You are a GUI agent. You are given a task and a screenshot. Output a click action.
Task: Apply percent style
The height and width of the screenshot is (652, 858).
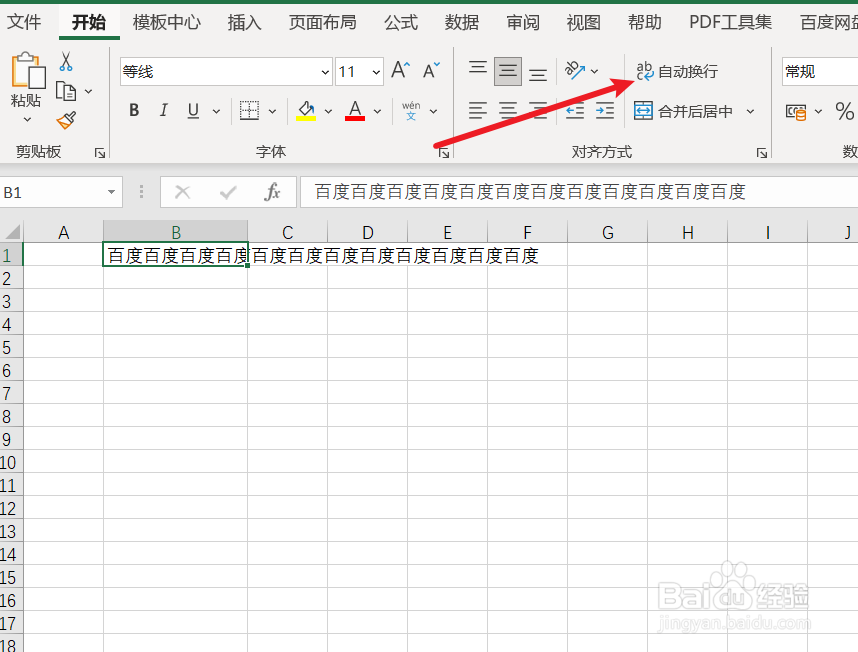point(844,112)
